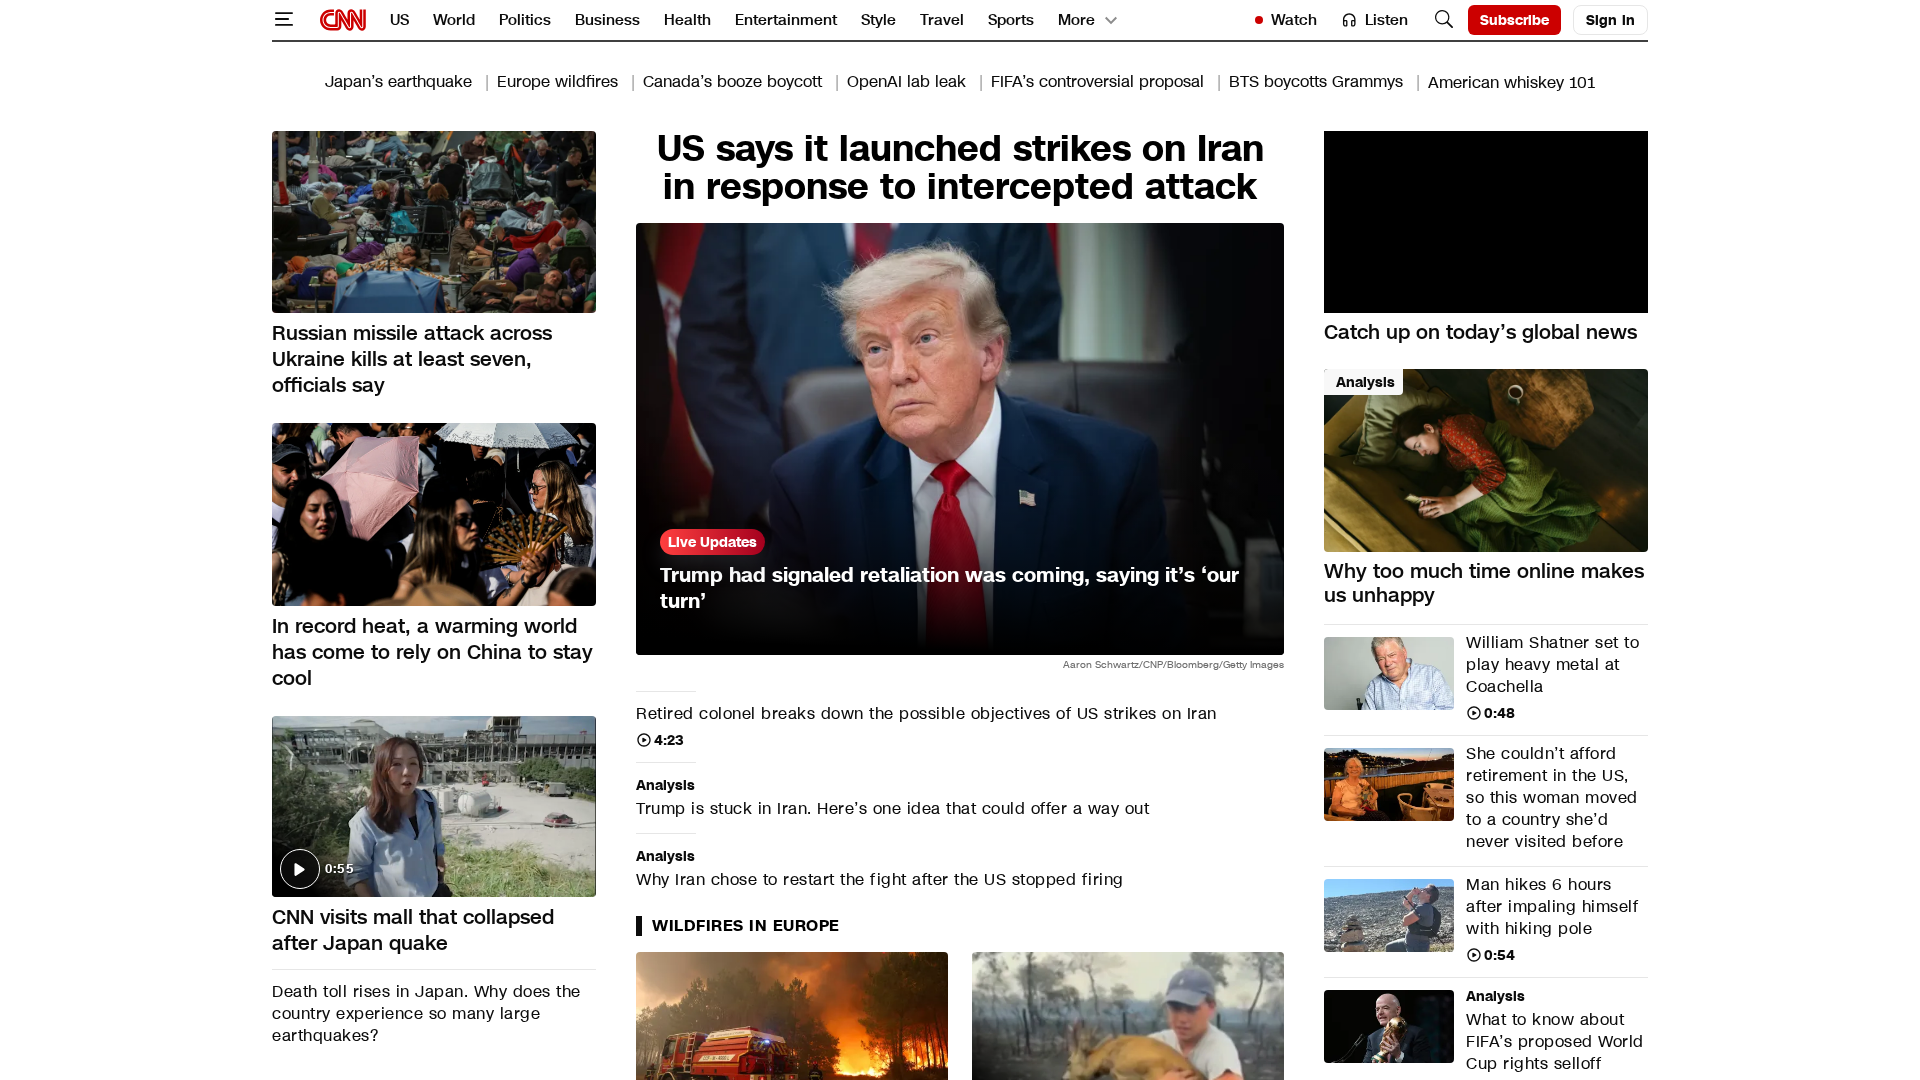1920x1080 pixels.
Task: Click play icon beside 0:54 duration
Action: point(1473,955)
